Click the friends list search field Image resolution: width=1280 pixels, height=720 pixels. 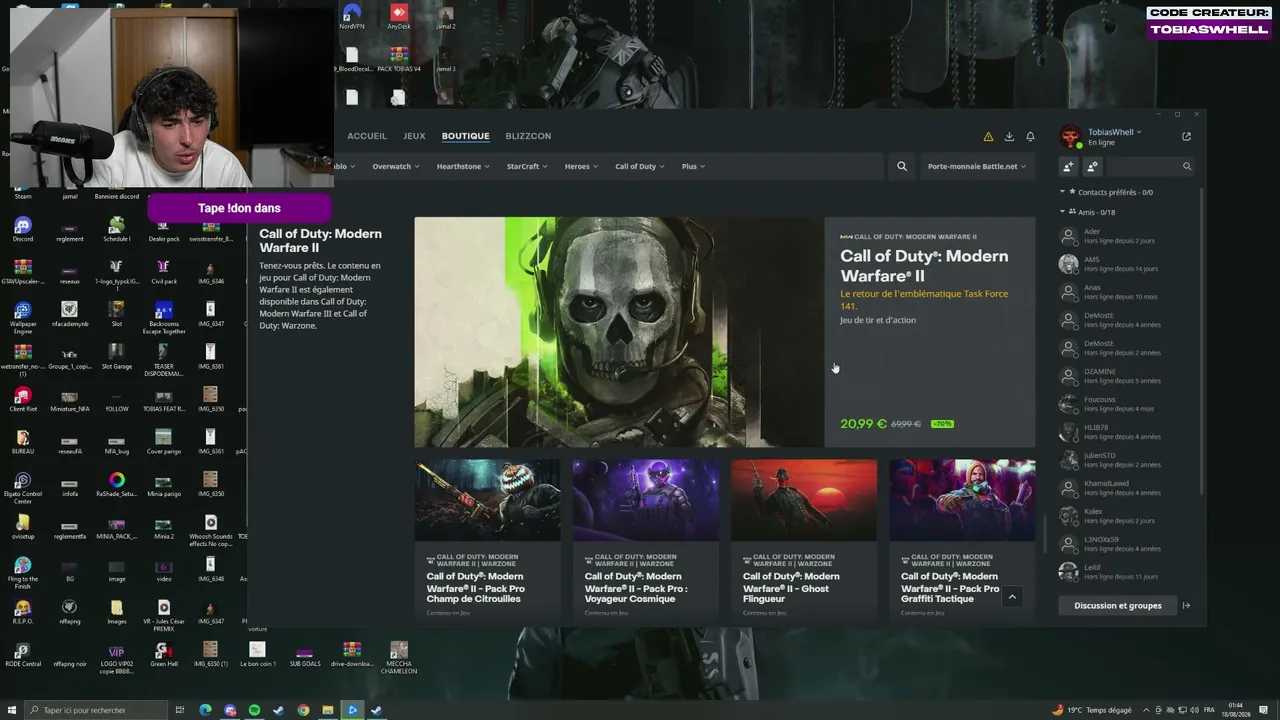pyautogui.click(x=1150, y=167)
